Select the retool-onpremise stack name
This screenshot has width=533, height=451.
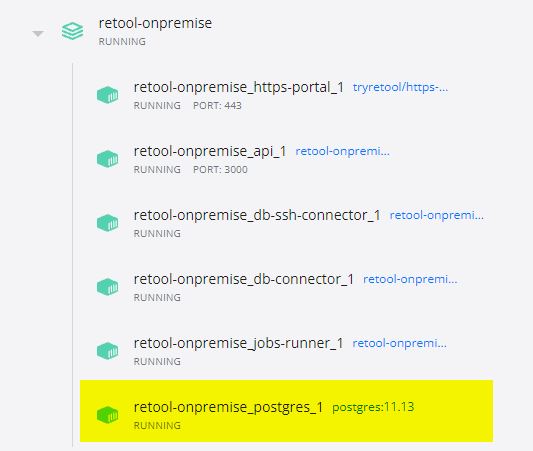coord(155,23)
